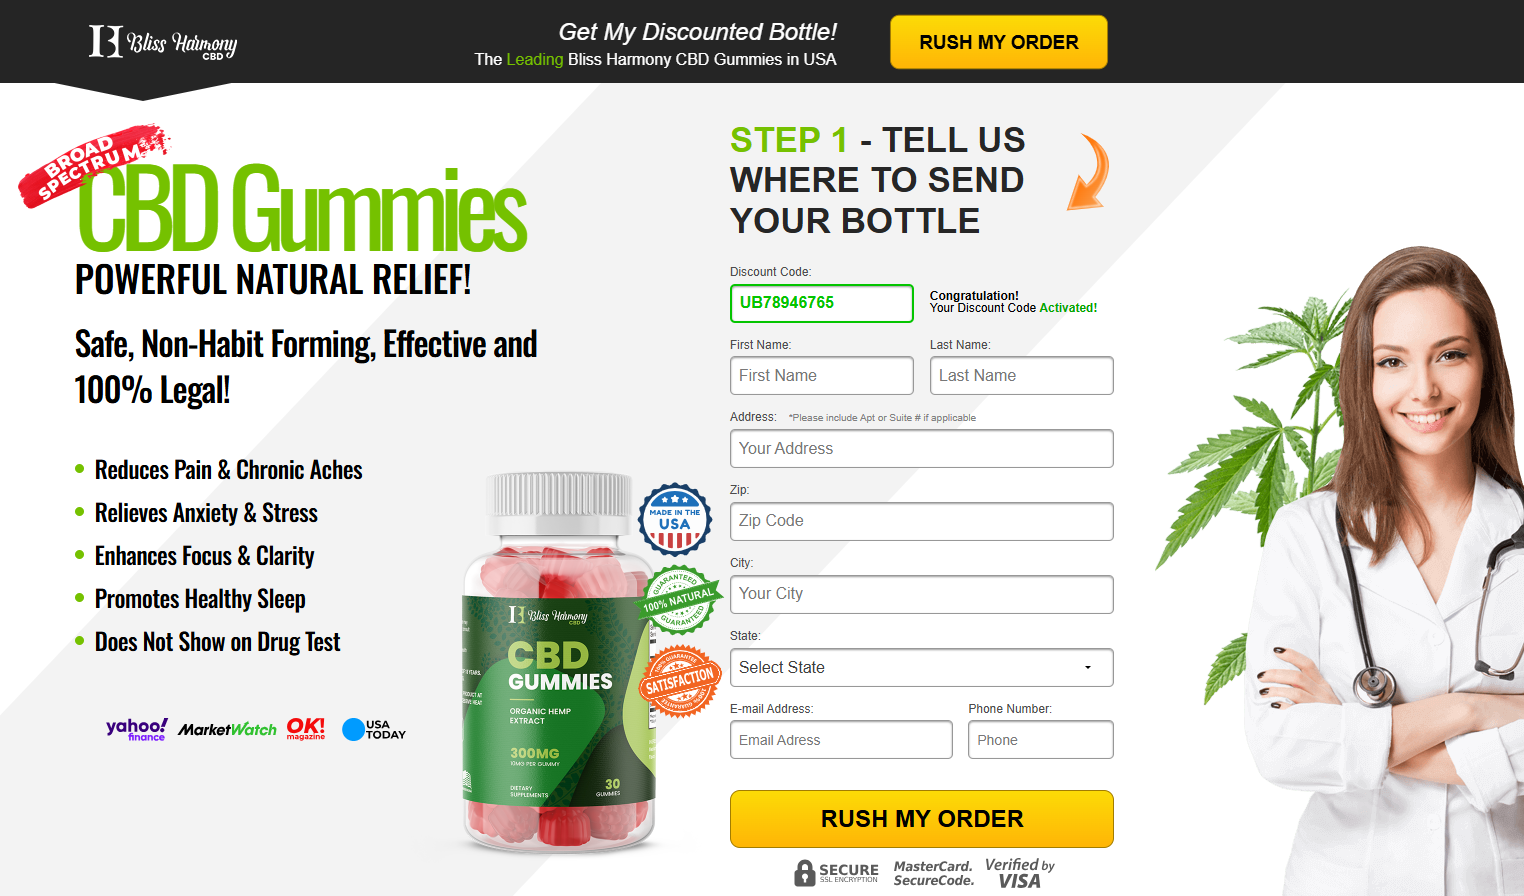Click the Secure SSL Encryption padlock icon

tap(805, 873)
